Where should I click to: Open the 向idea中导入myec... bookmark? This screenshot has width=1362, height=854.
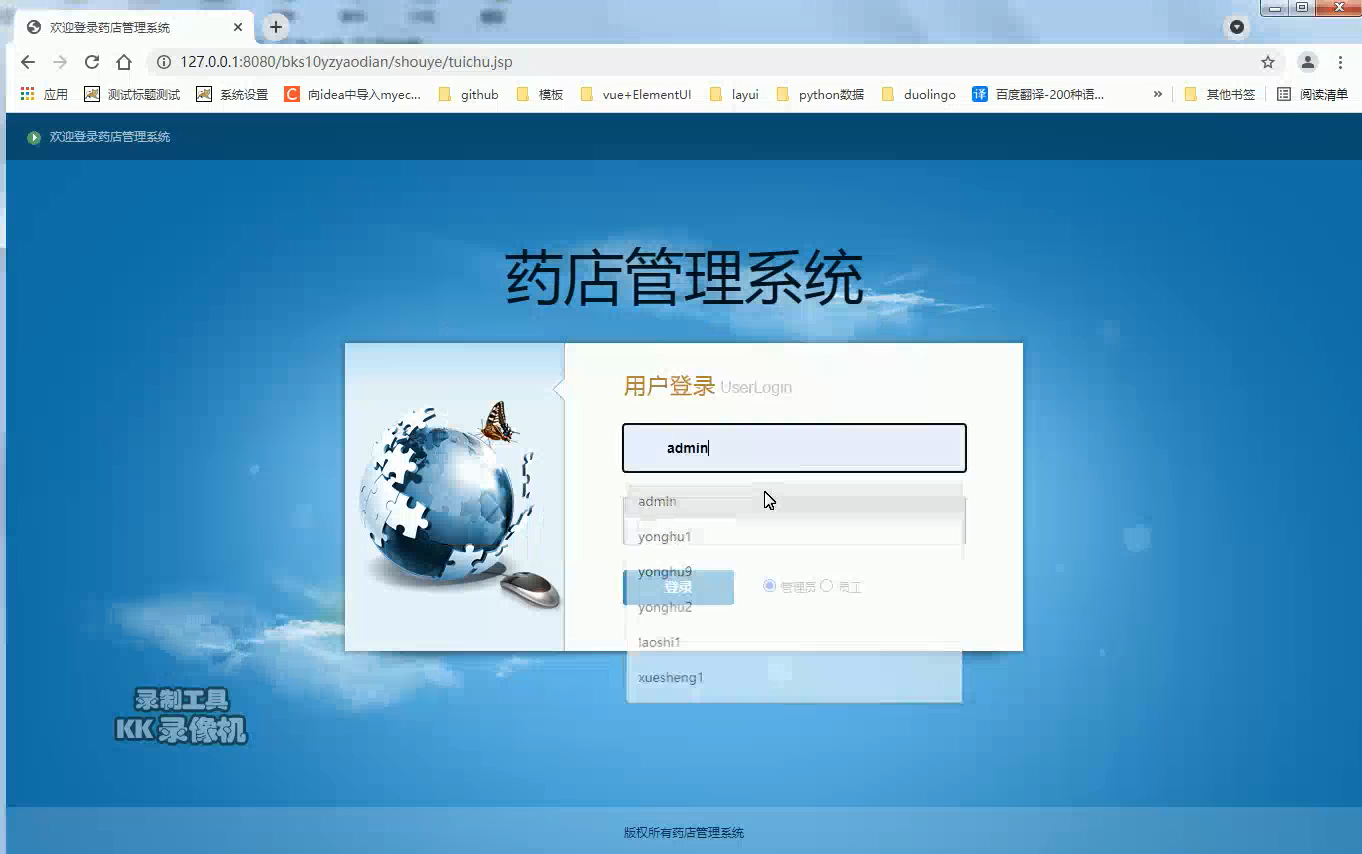tap(353, 94)
